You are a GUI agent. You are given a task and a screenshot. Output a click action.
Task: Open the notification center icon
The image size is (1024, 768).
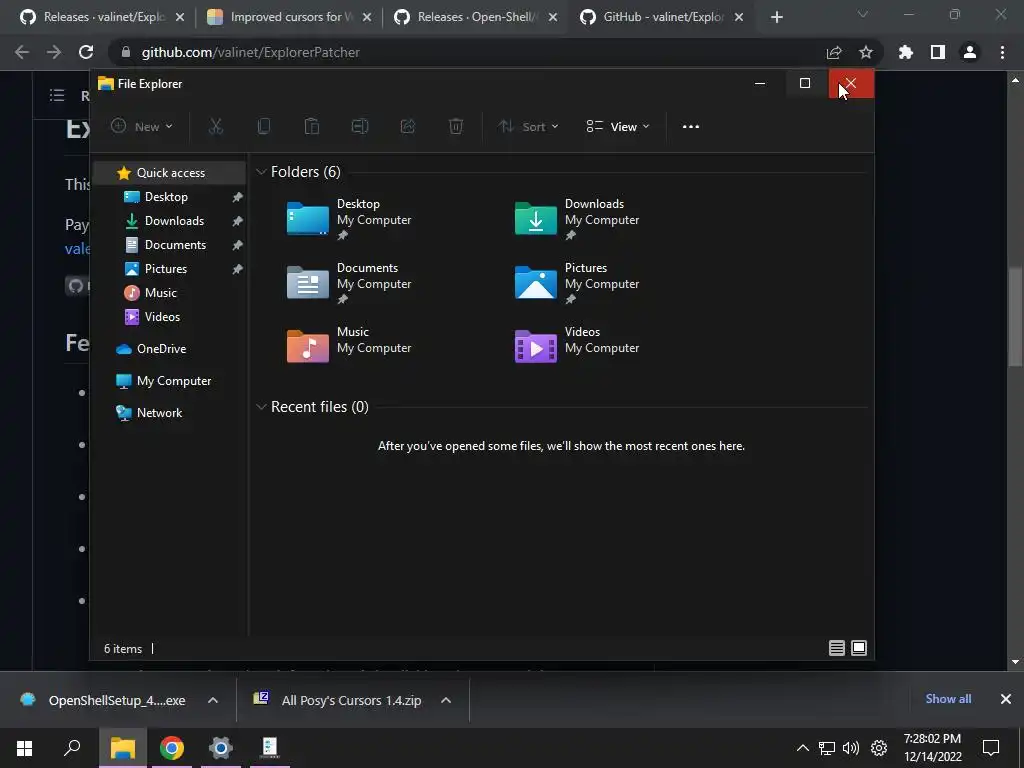point(991,748)
